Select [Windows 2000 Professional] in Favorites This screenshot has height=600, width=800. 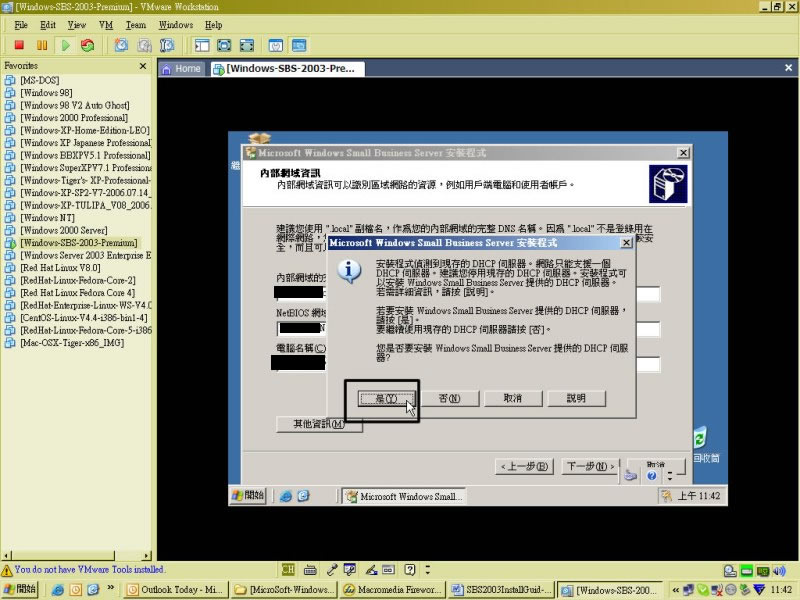coord(74,118)
